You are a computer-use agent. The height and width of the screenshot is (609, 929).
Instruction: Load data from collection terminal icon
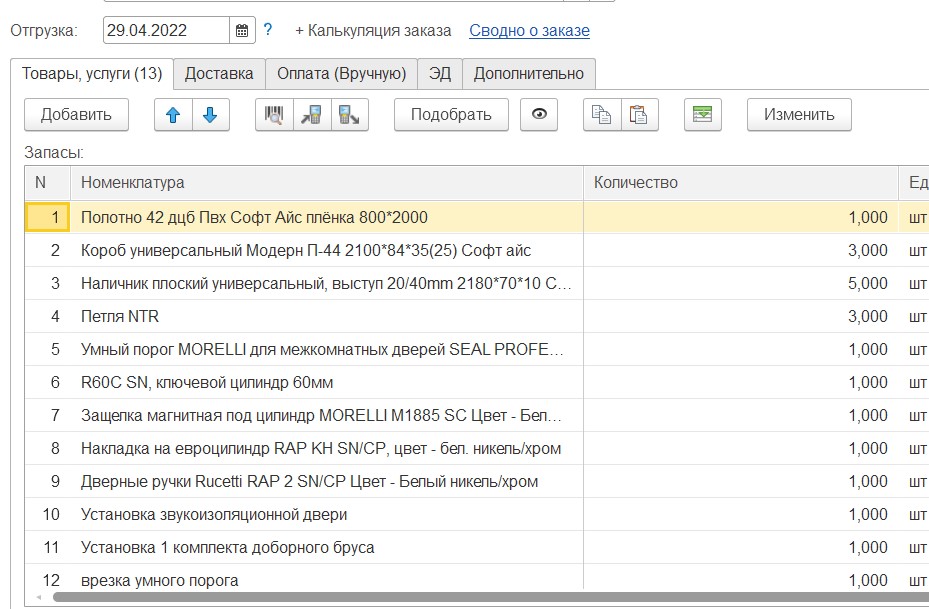tap(312, 115)
